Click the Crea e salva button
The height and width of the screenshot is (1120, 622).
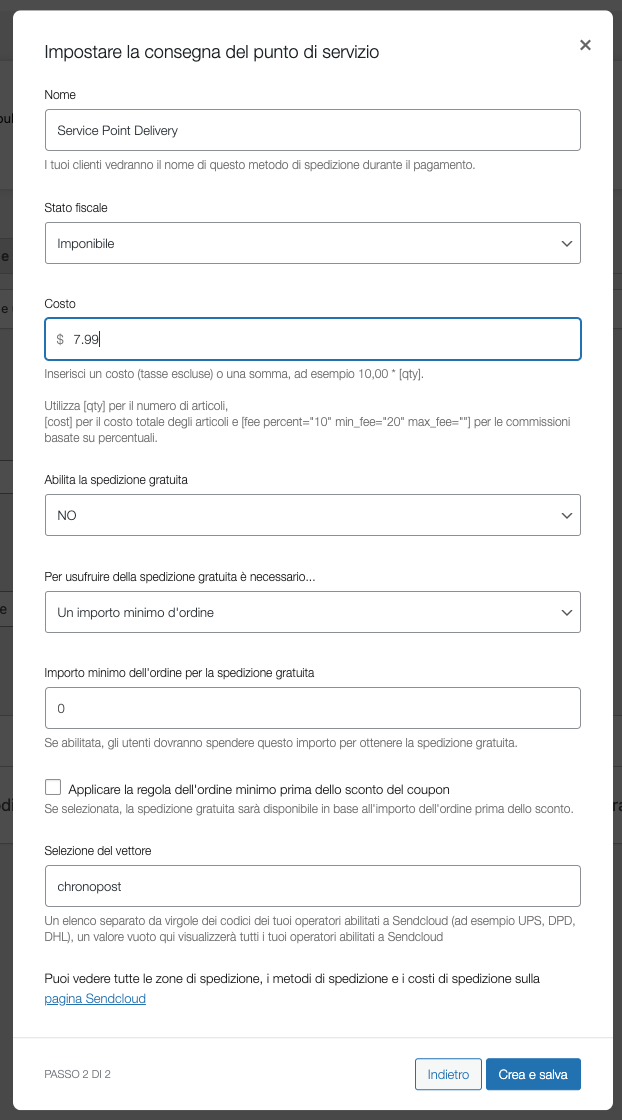coord(533,1074)
